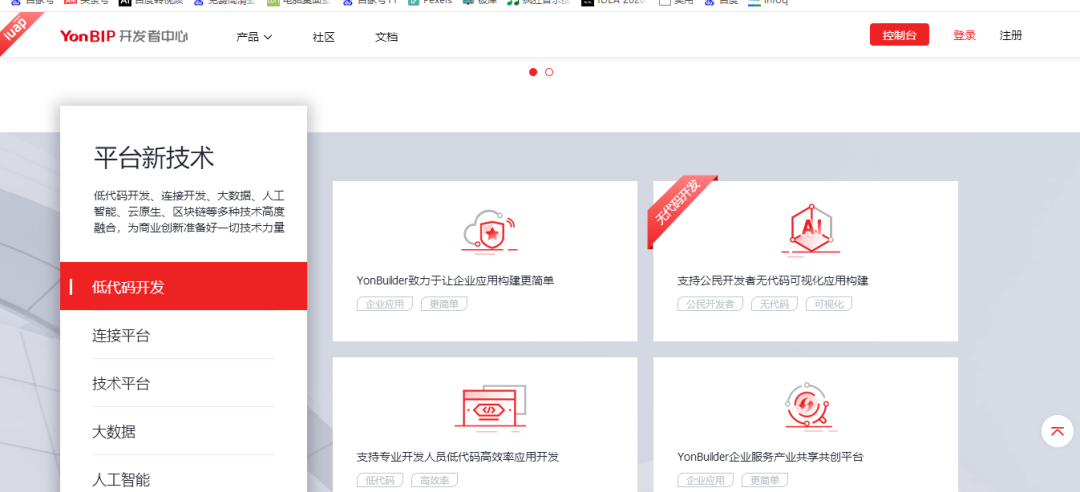1080x492 pixels.
Task: Click the back-to-top arrow button
Action: click(1057, 431)
